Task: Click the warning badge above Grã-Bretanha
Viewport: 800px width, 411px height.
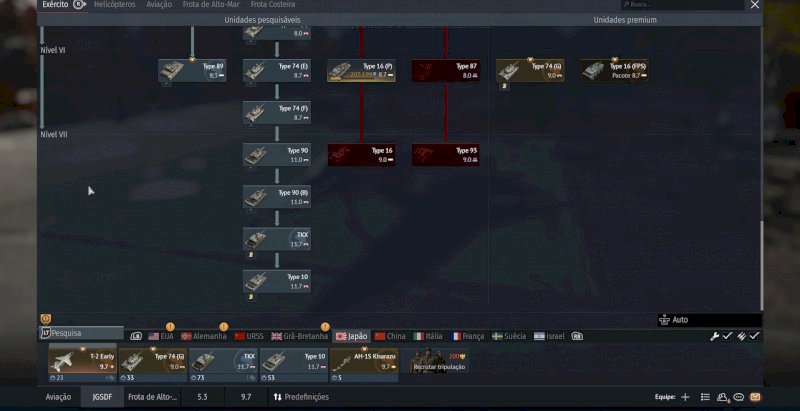Action: 325,327
